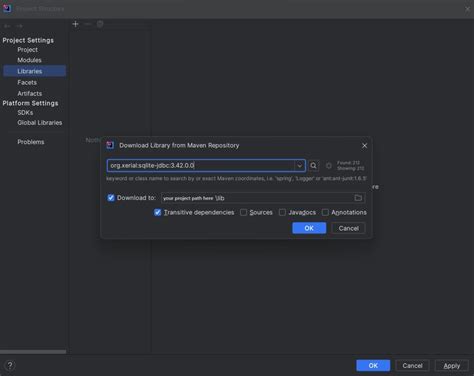Select Modules in Project Settings
The image size is (474, 376).
[29, 60]
